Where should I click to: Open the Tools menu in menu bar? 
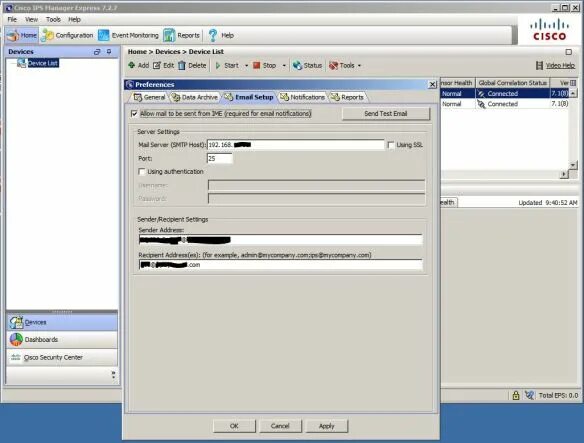53,19
